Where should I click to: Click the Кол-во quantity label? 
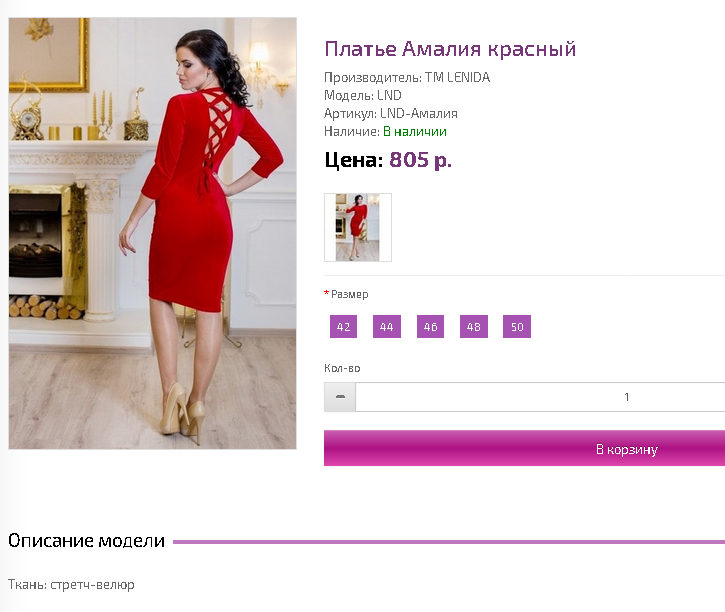[x=342, y=368]
